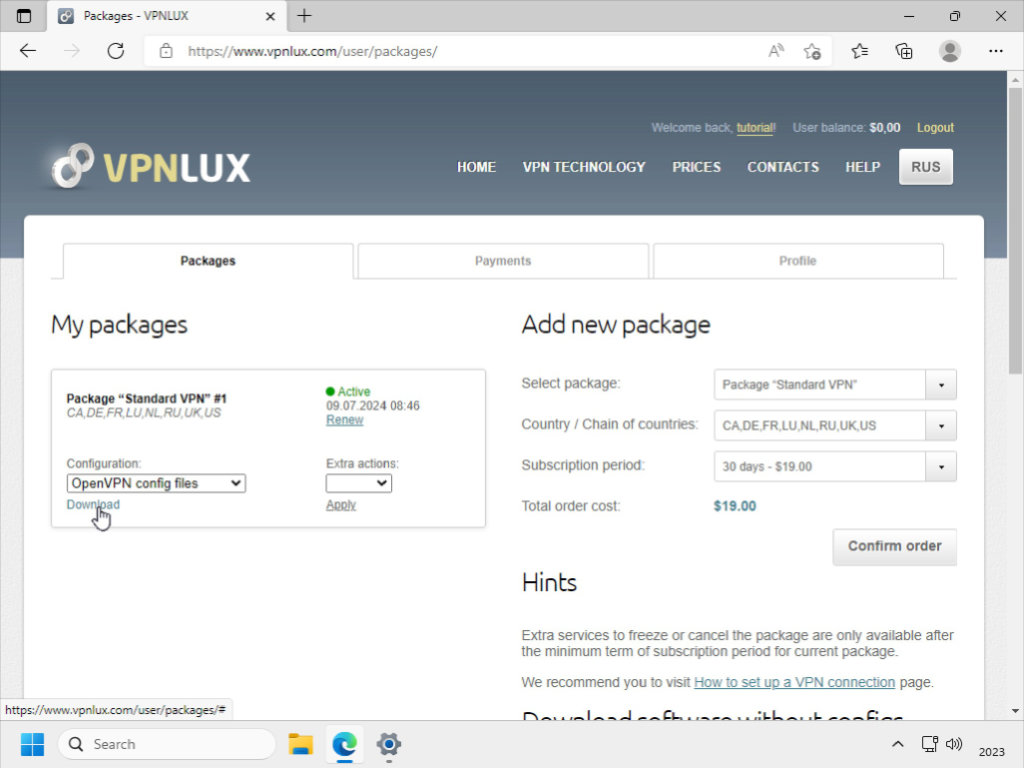Switch to the Profile tab
The height and width of the screenshot is (768, 1024).
pyautogui.click(x=797, y=261)
